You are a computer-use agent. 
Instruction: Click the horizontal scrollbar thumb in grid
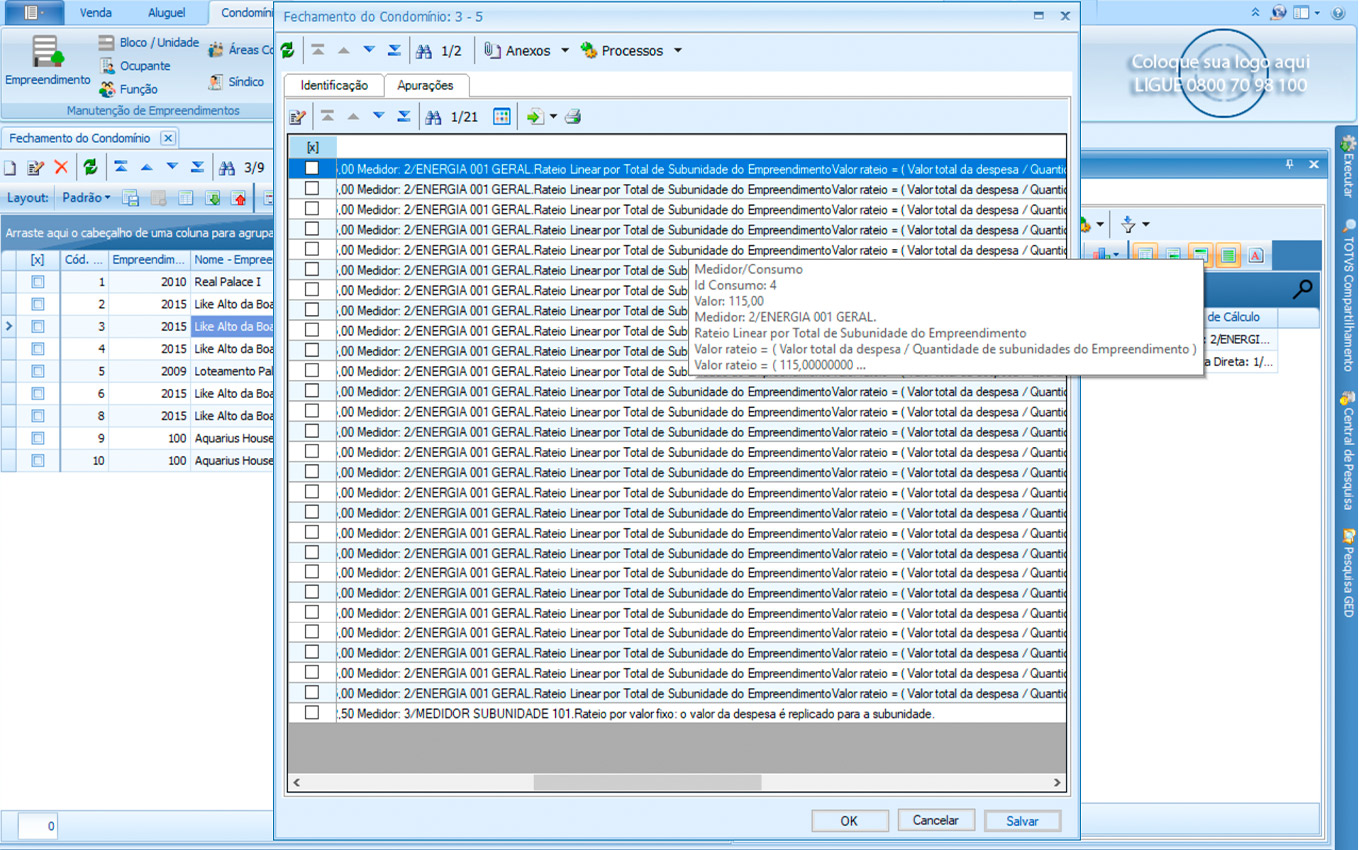(647, 782)
